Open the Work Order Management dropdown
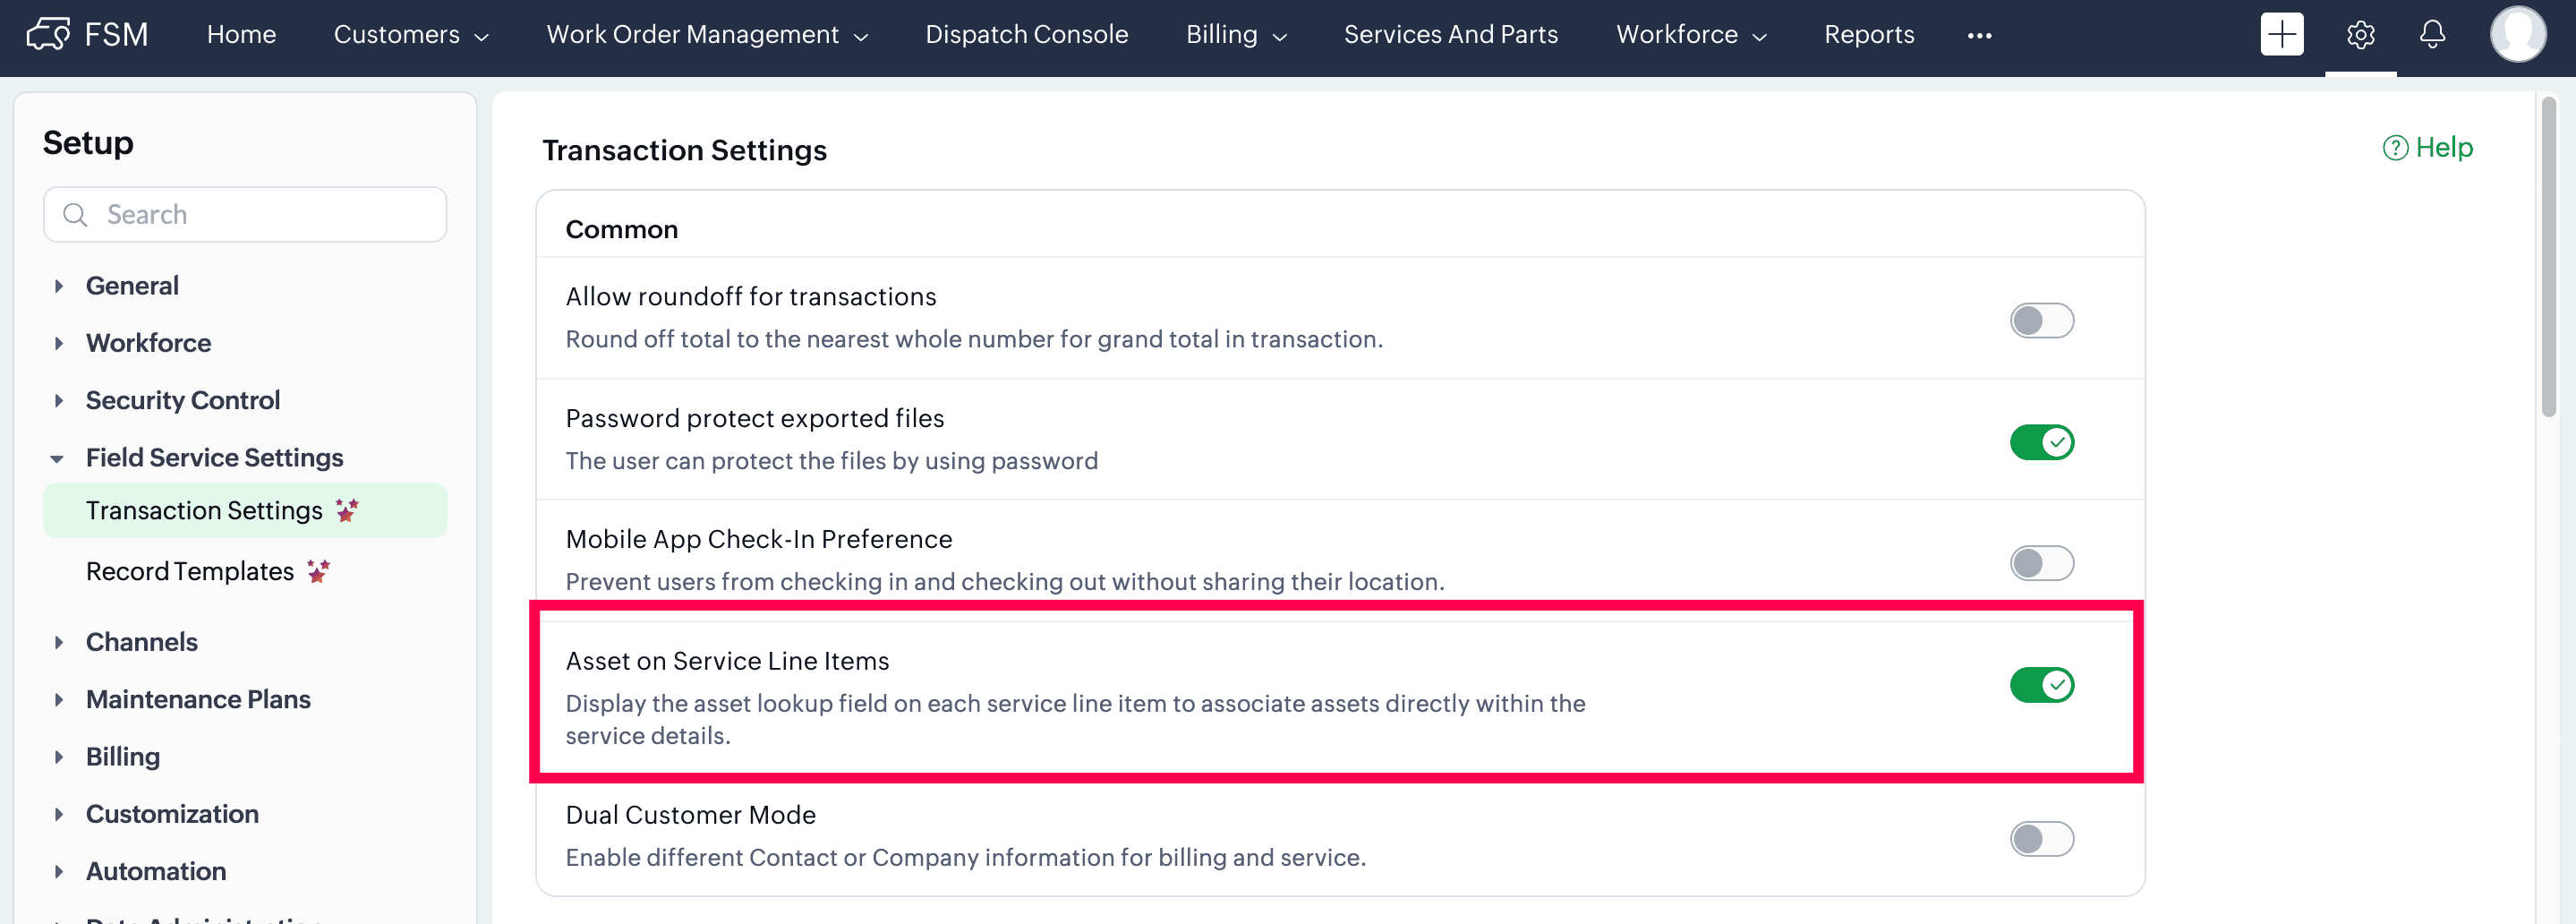The height and width of the screenshot is (924, 2576). tap(706, 35)
